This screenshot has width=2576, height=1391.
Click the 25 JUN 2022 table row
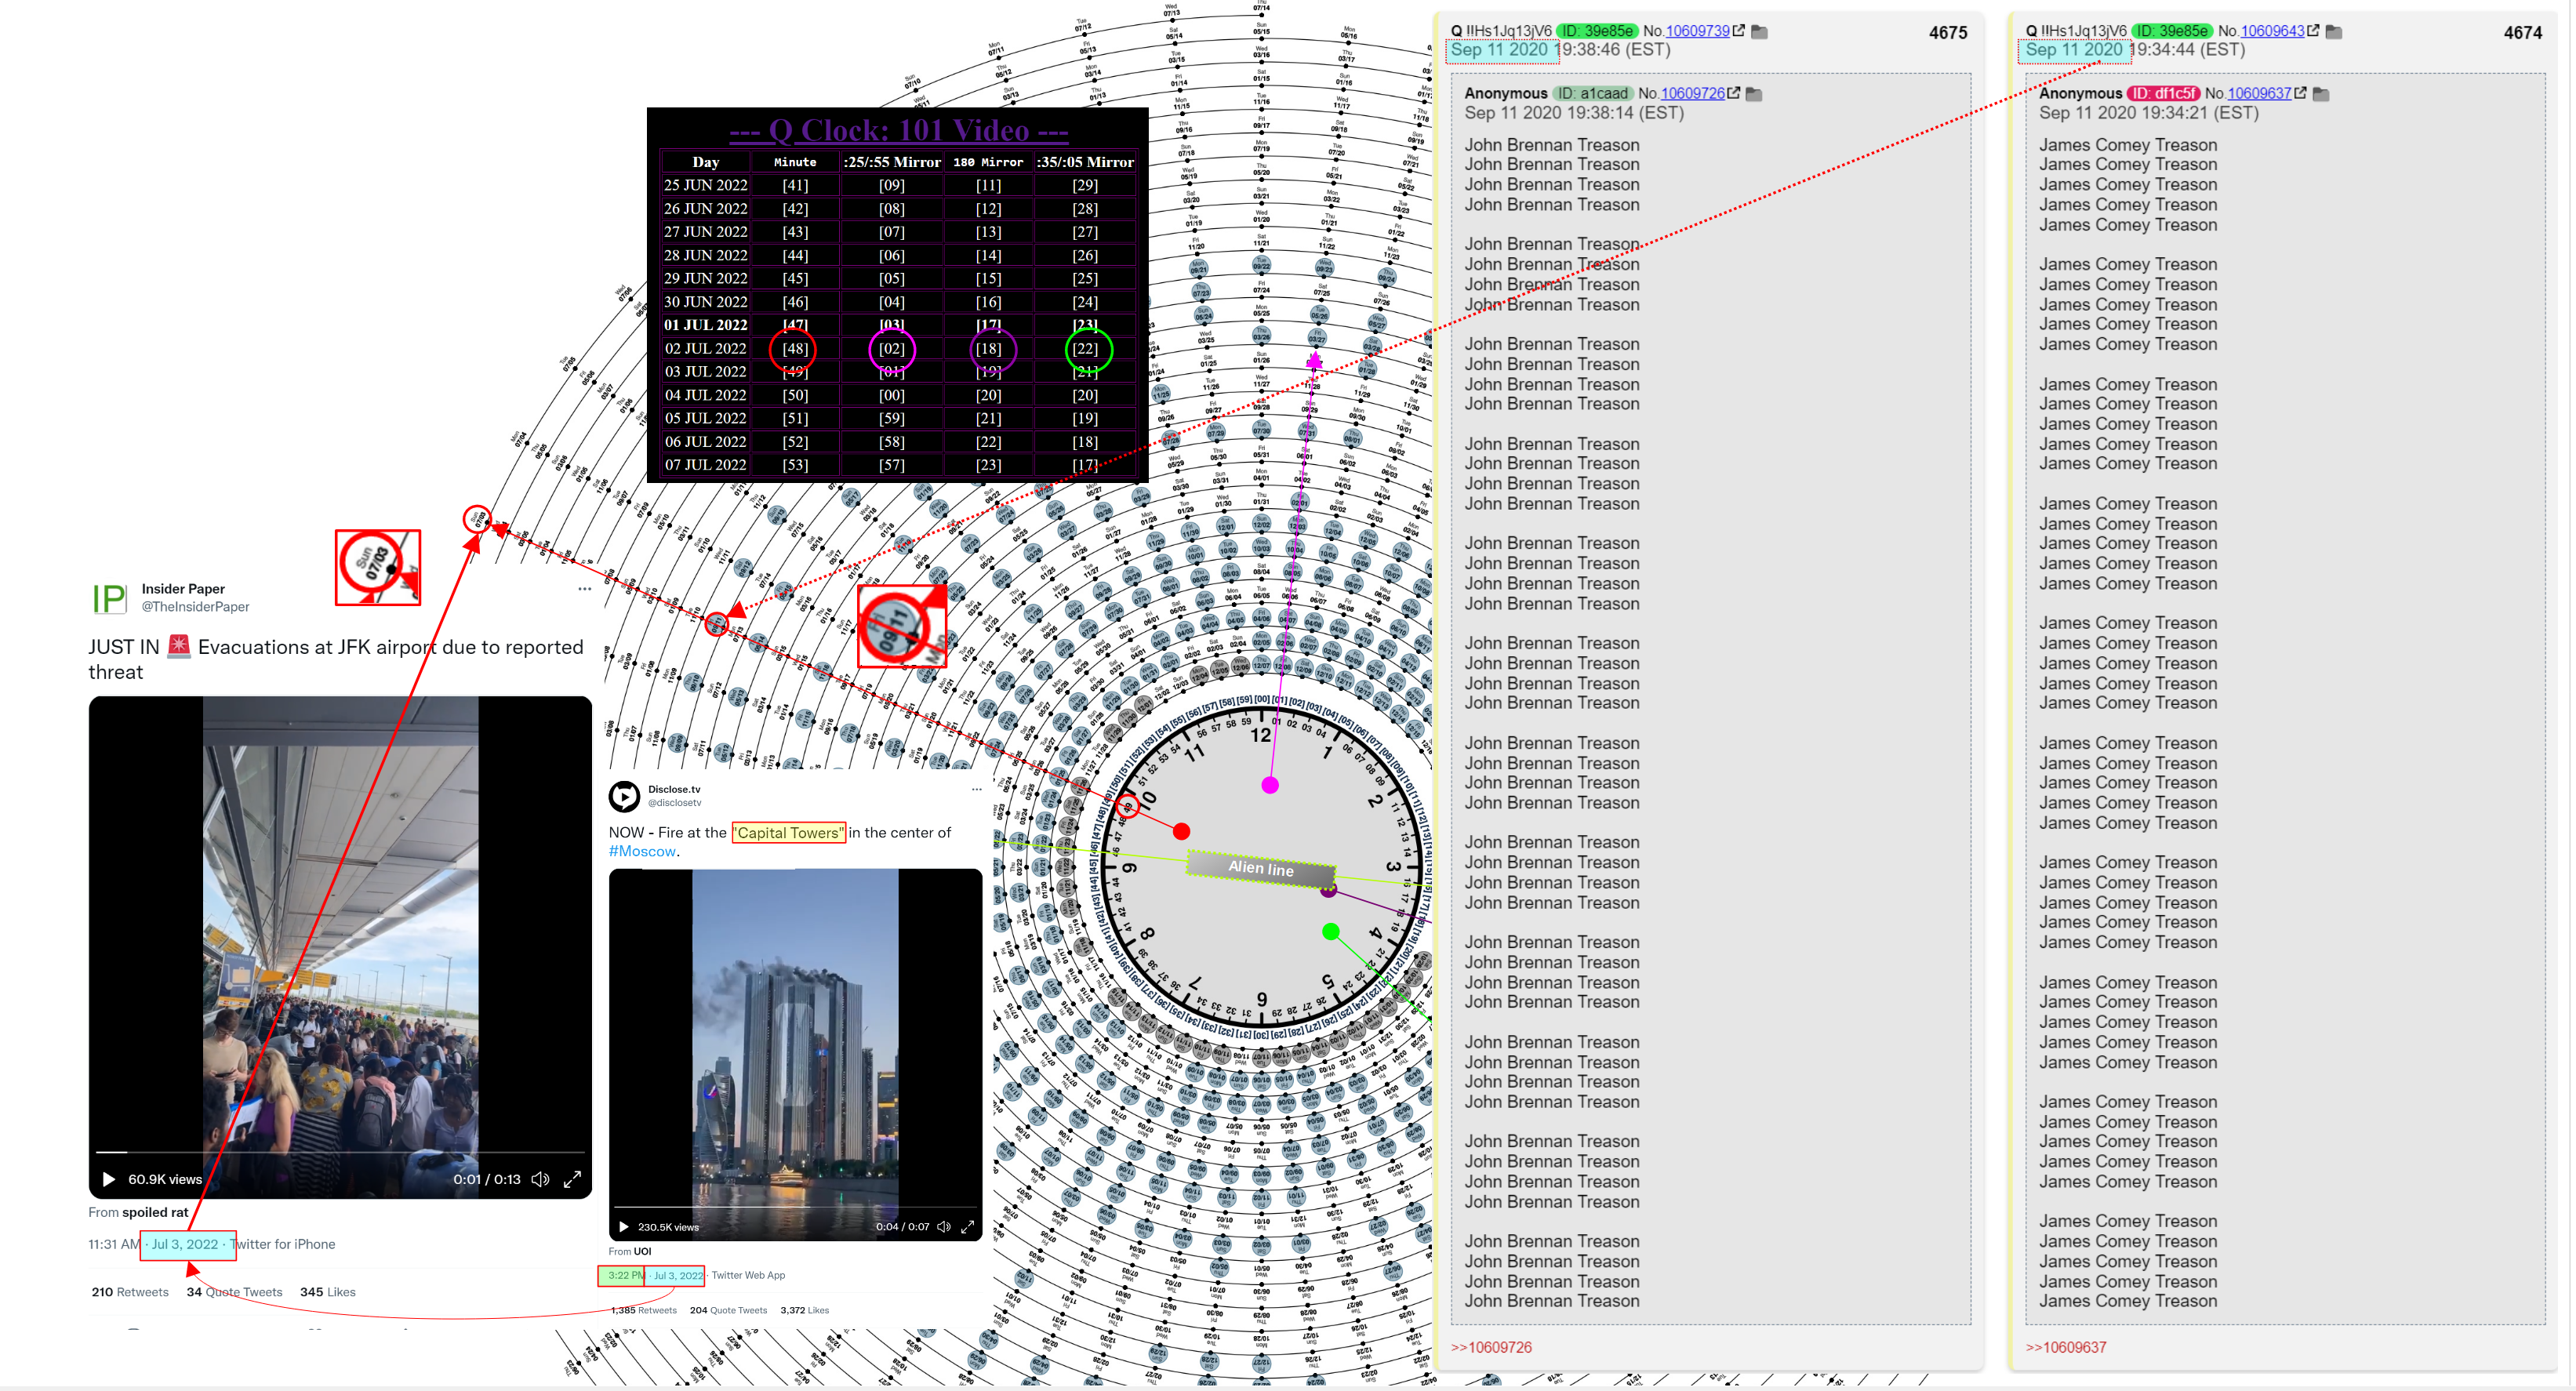[898, 185]
